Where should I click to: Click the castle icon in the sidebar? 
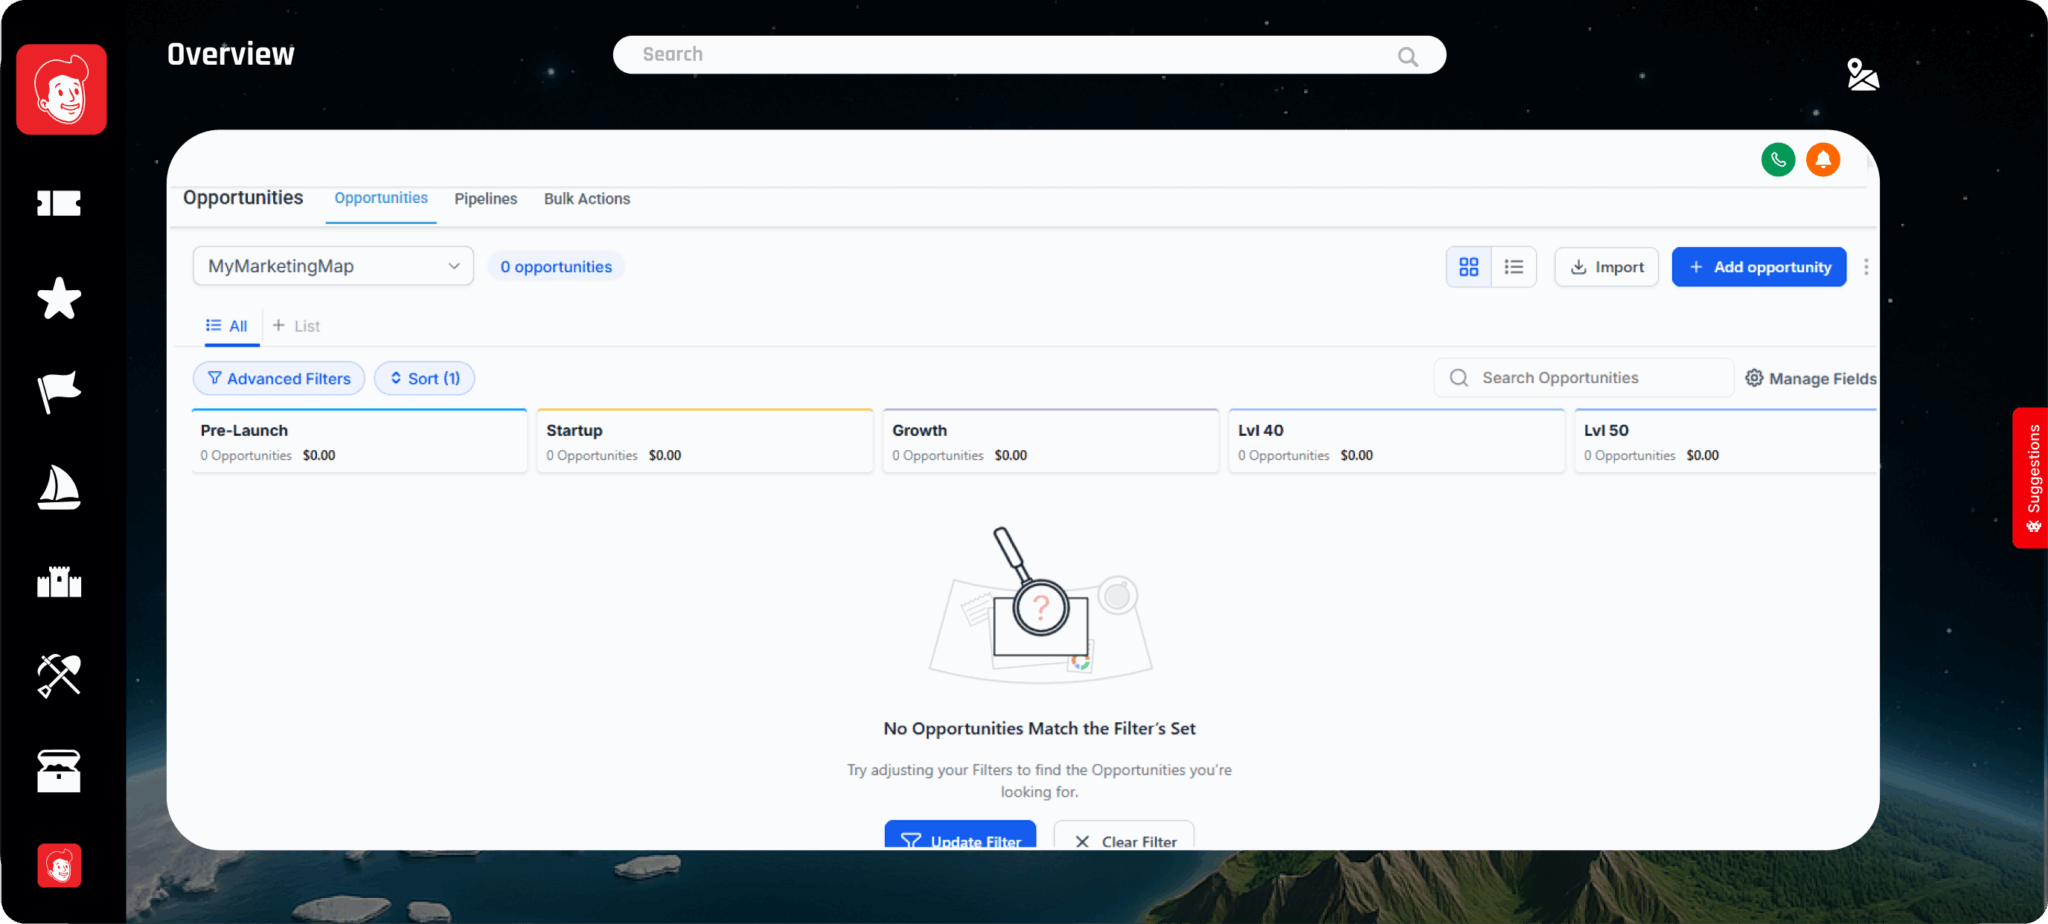[x=59, y=581]
